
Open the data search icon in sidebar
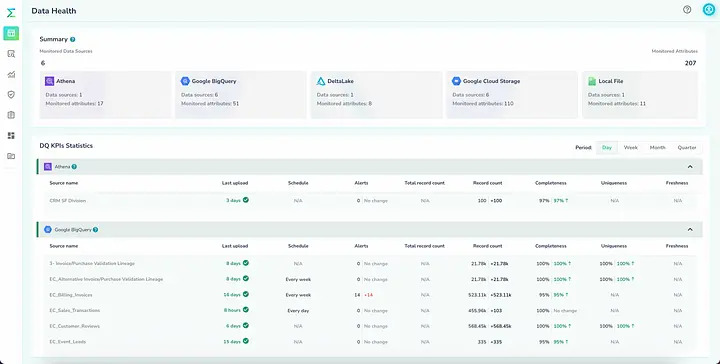(11, 54)
